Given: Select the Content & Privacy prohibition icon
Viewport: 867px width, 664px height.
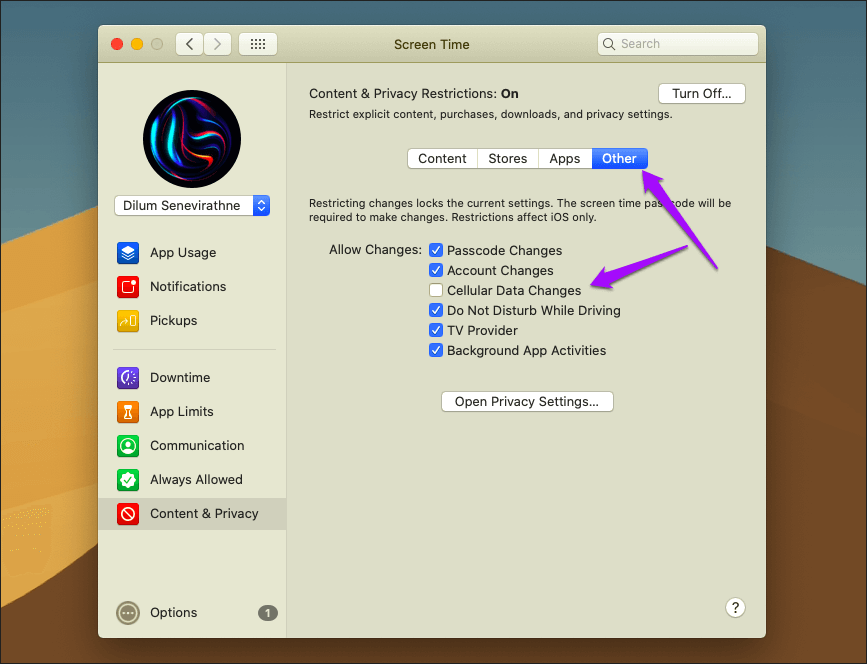Looking at the screenshot, I should tap(128, 514).
